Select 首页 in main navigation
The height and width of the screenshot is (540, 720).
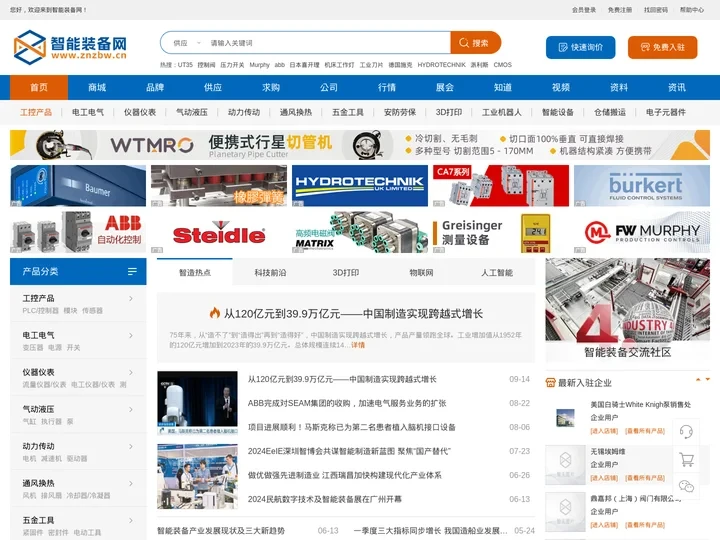pyautogui.click(x=39, y=87)
